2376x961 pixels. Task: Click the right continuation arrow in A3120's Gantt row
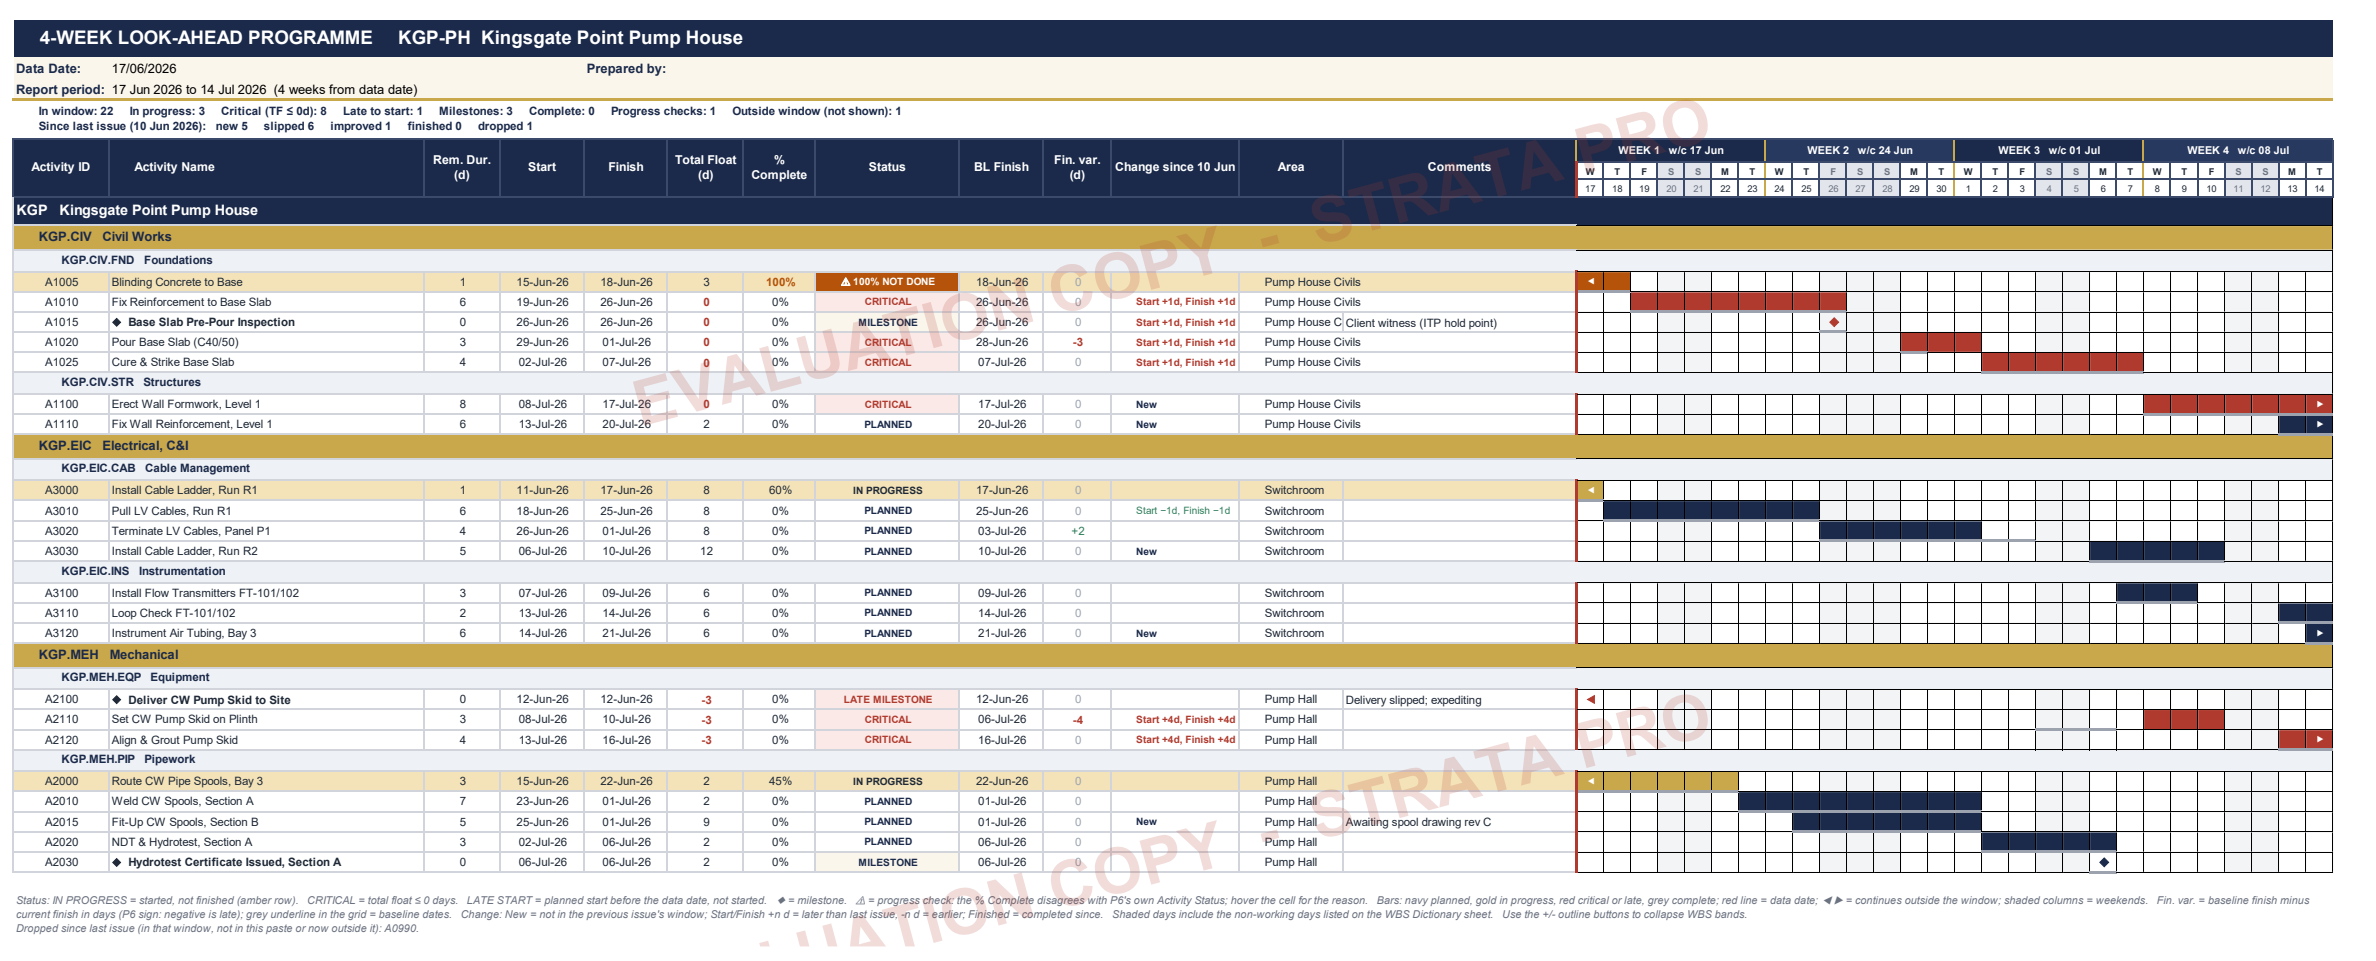(2319, 633)
